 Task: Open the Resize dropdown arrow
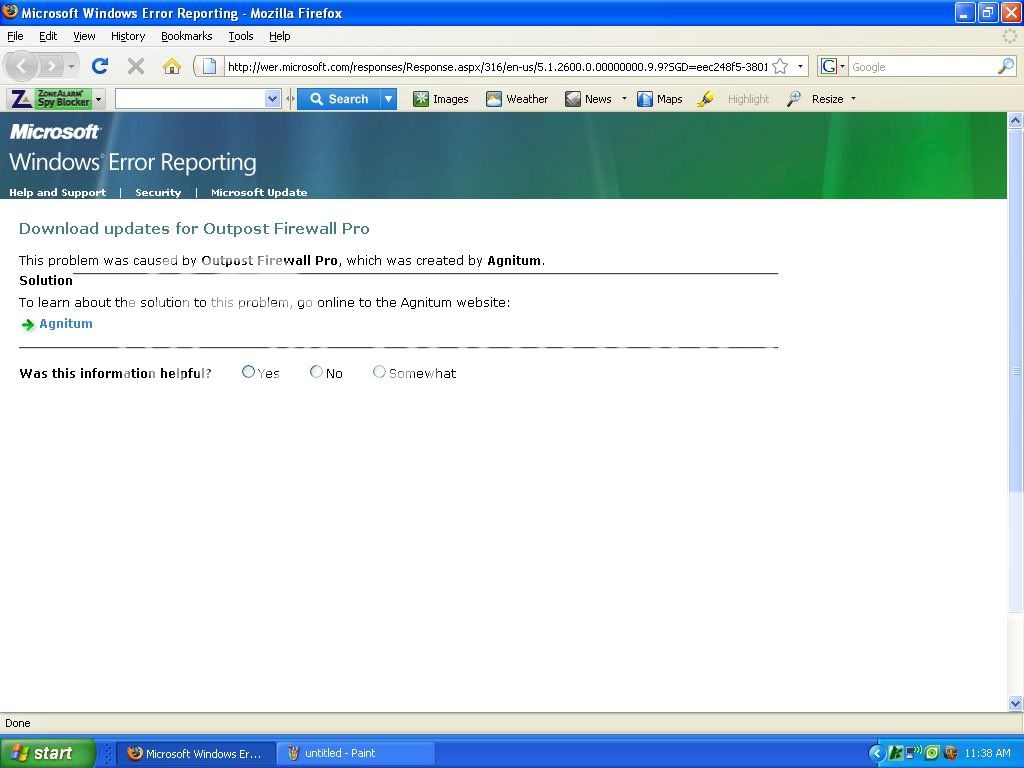853,99
